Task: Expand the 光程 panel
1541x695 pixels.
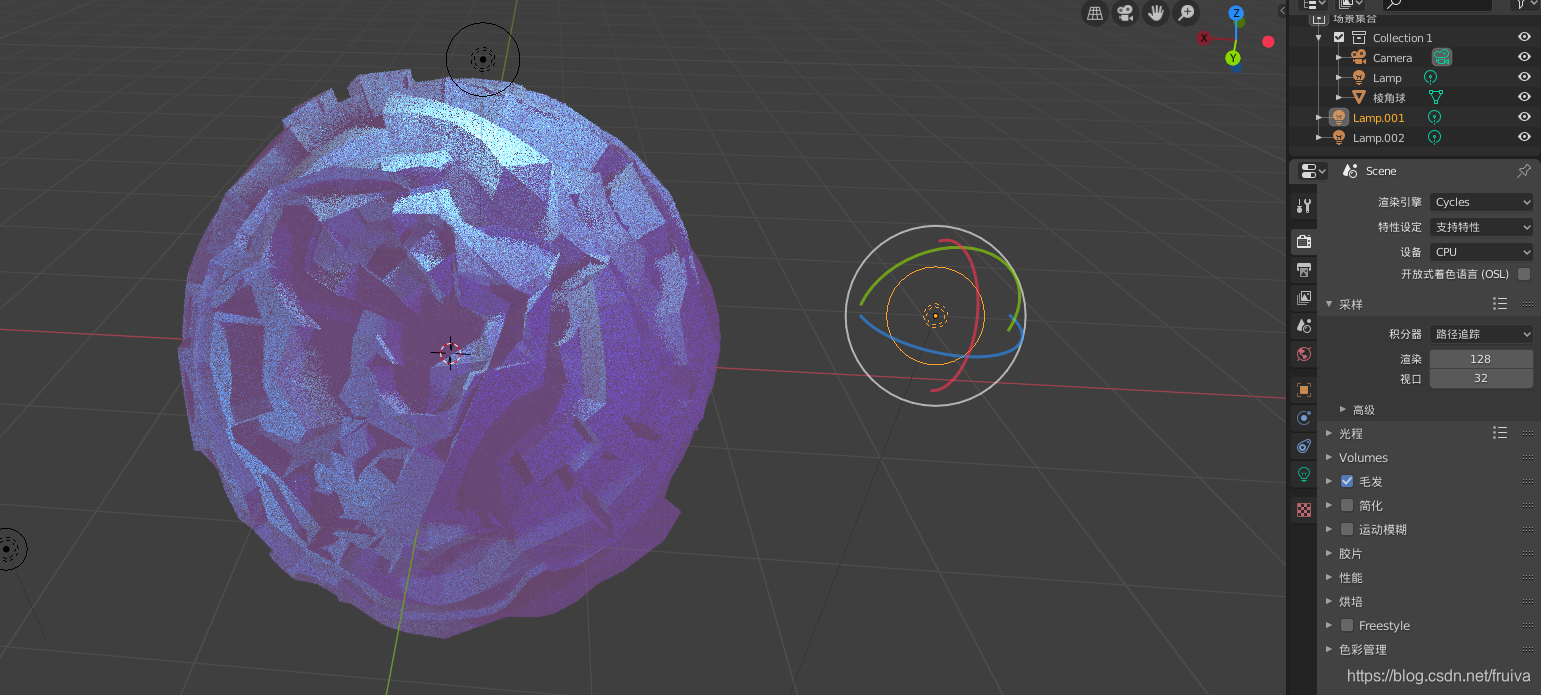Action: click(x=1329, y=433)
